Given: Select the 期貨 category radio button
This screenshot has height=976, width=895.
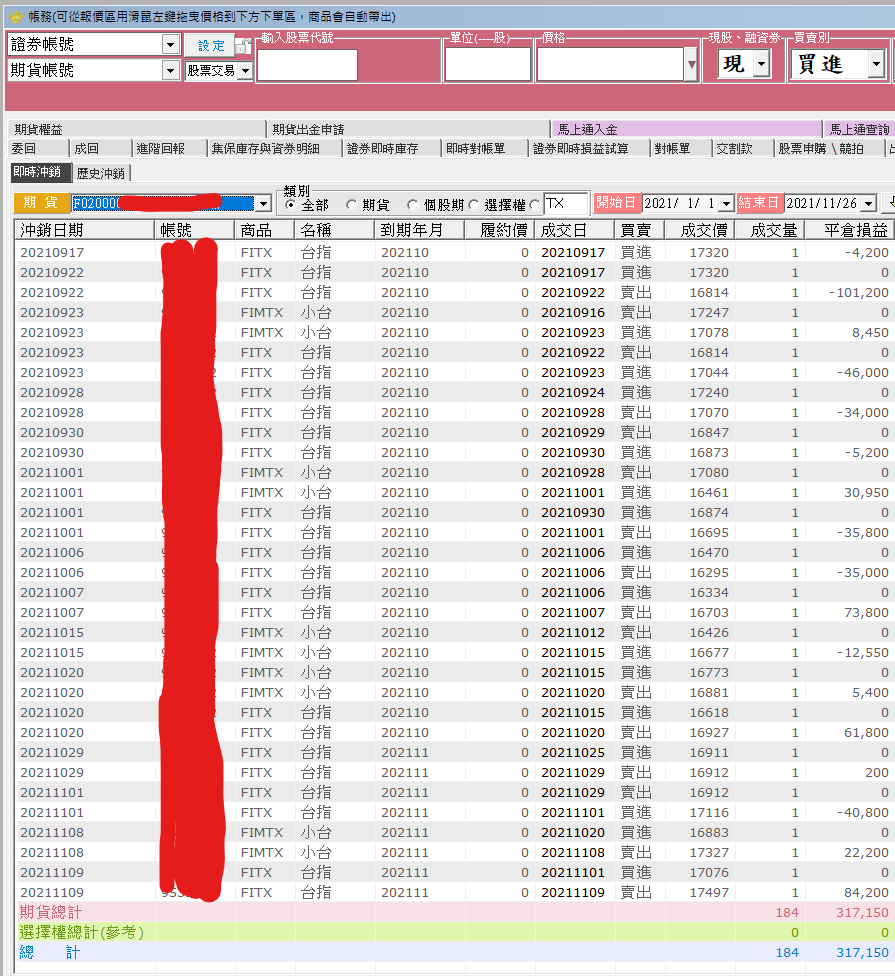Looking at the screenshot, I should pos(352,205).
